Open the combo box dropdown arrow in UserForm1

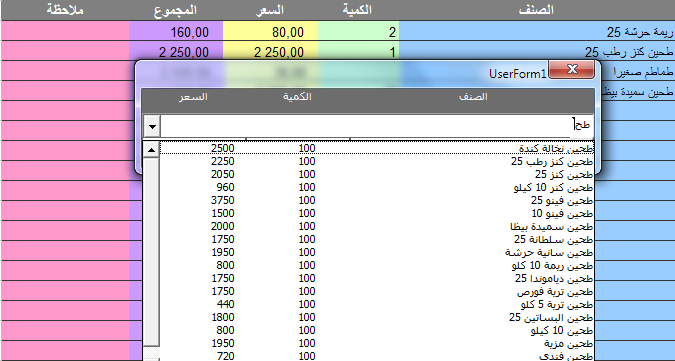[152, 127]
